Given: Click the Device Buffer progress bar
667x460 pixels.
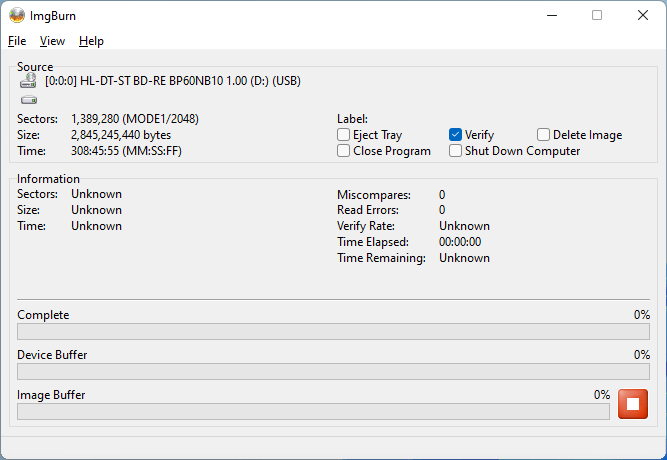Looking at the screenshot, I should (x=333, y=371).
